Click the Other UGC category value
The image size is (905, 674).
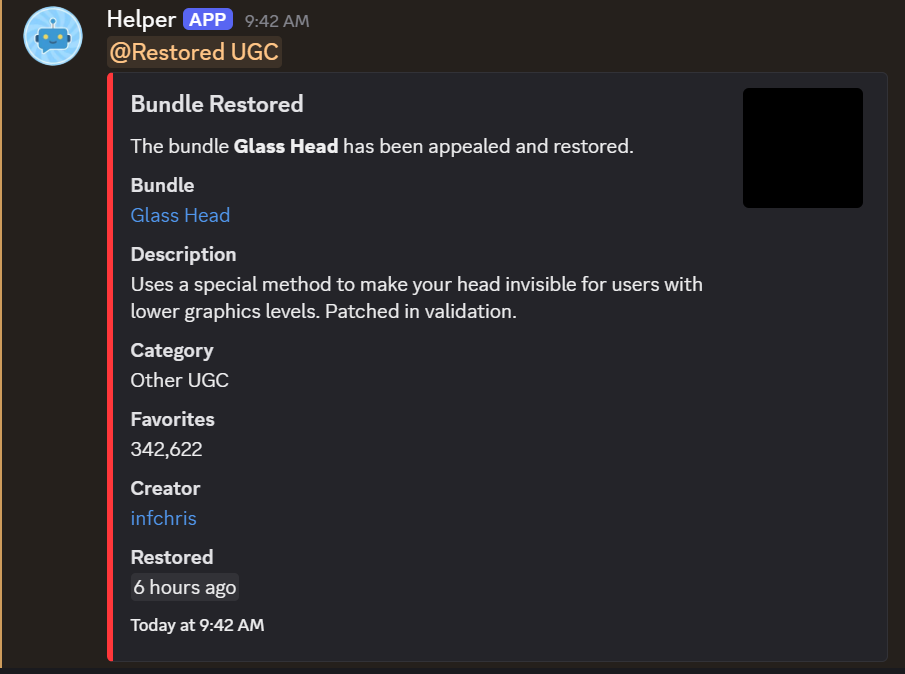180,380
